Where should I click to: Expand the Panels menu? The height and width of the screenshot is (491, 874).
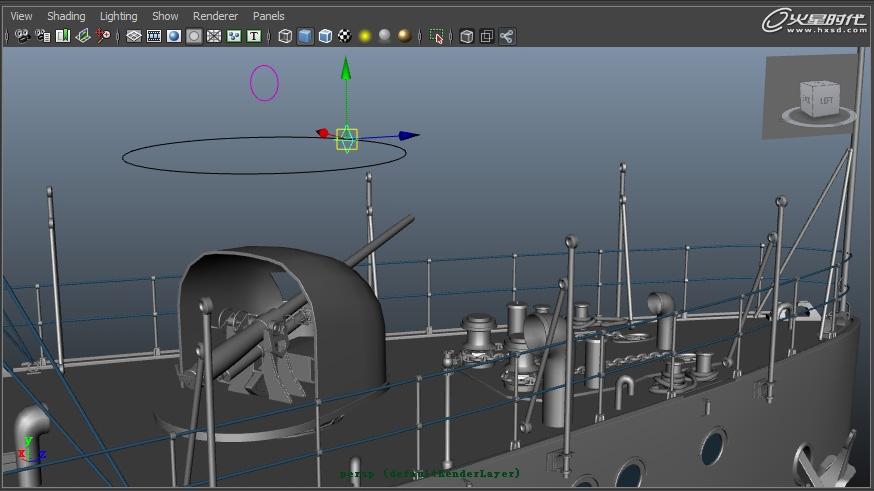click(x=268, y=16)
